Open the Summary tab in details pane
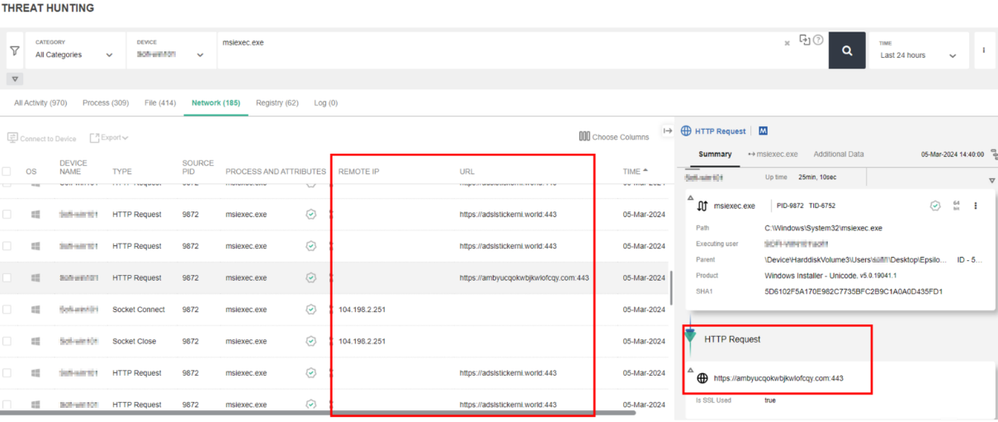The image size is (998, 422). point(715,154)
